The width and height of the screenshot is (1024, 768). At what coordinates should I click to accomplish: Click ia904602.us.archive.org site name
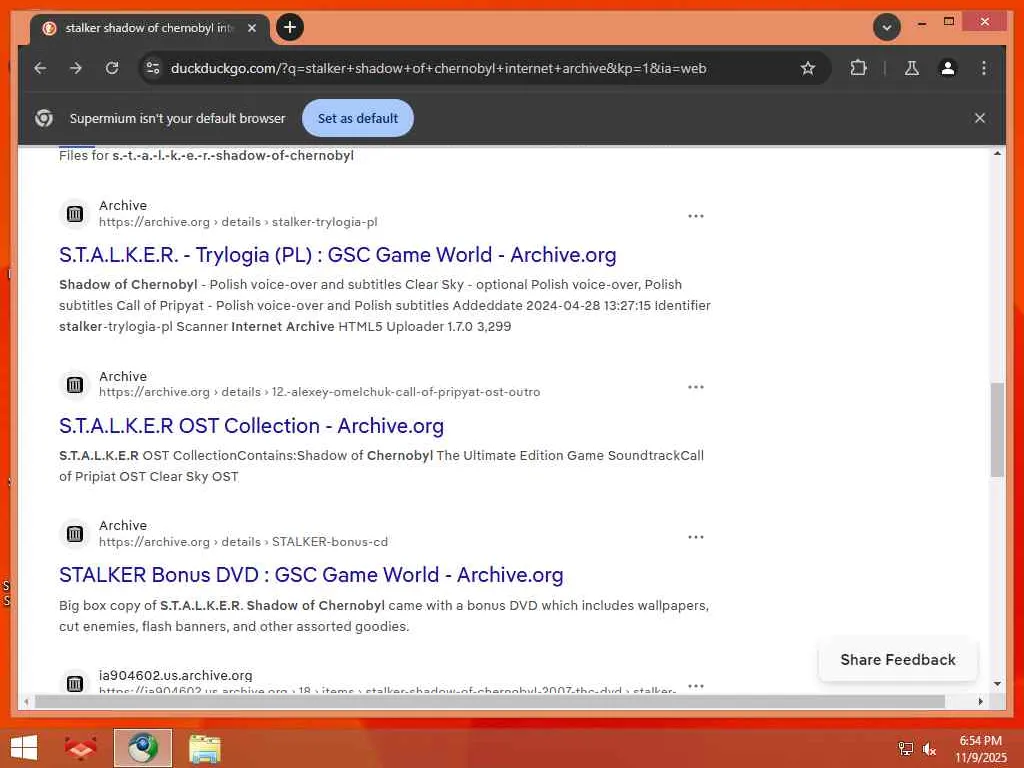click(176, 675)
